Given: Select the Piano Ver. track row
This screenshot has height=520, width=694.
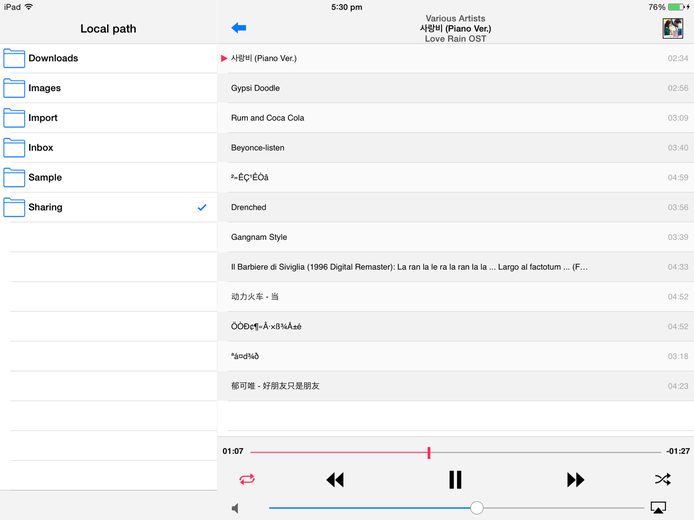Looking at the screenshot, I should coord(455,58).
